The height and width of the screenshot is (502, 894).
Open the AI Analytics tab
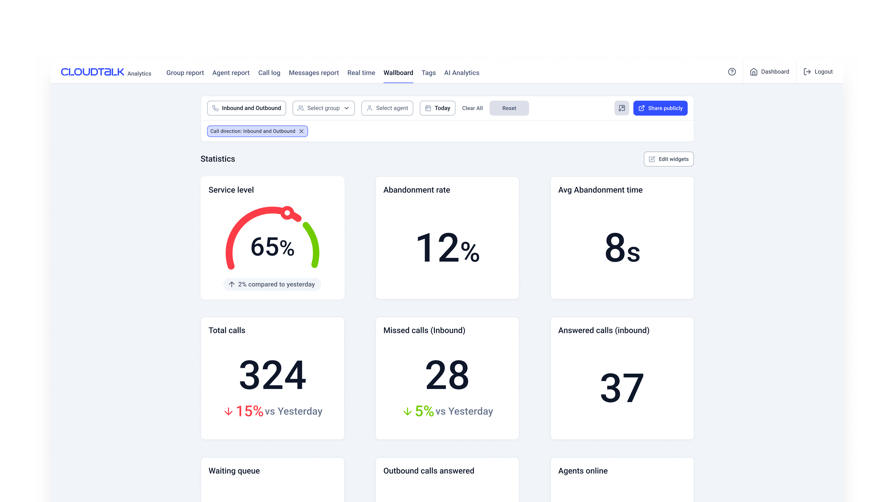pos(462,73)
